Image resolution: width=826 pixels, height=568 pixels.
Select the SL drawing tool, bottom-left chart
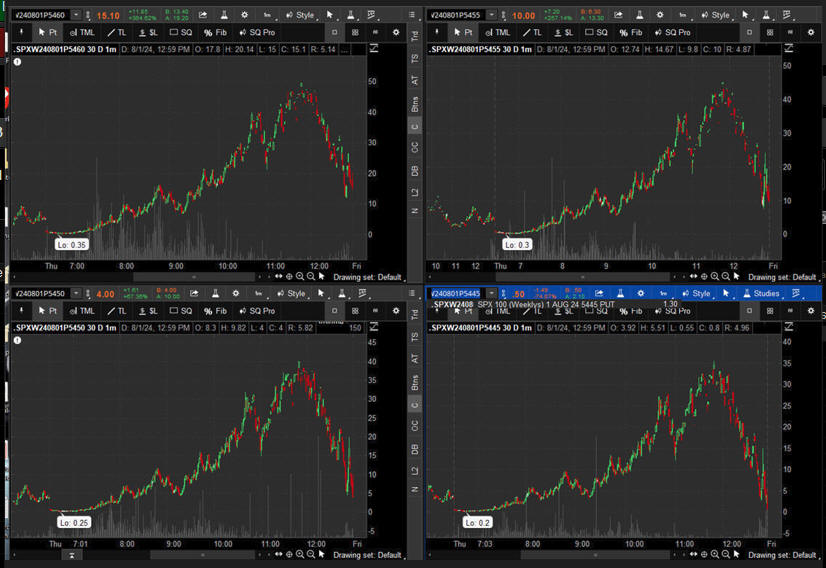point(150,311)
